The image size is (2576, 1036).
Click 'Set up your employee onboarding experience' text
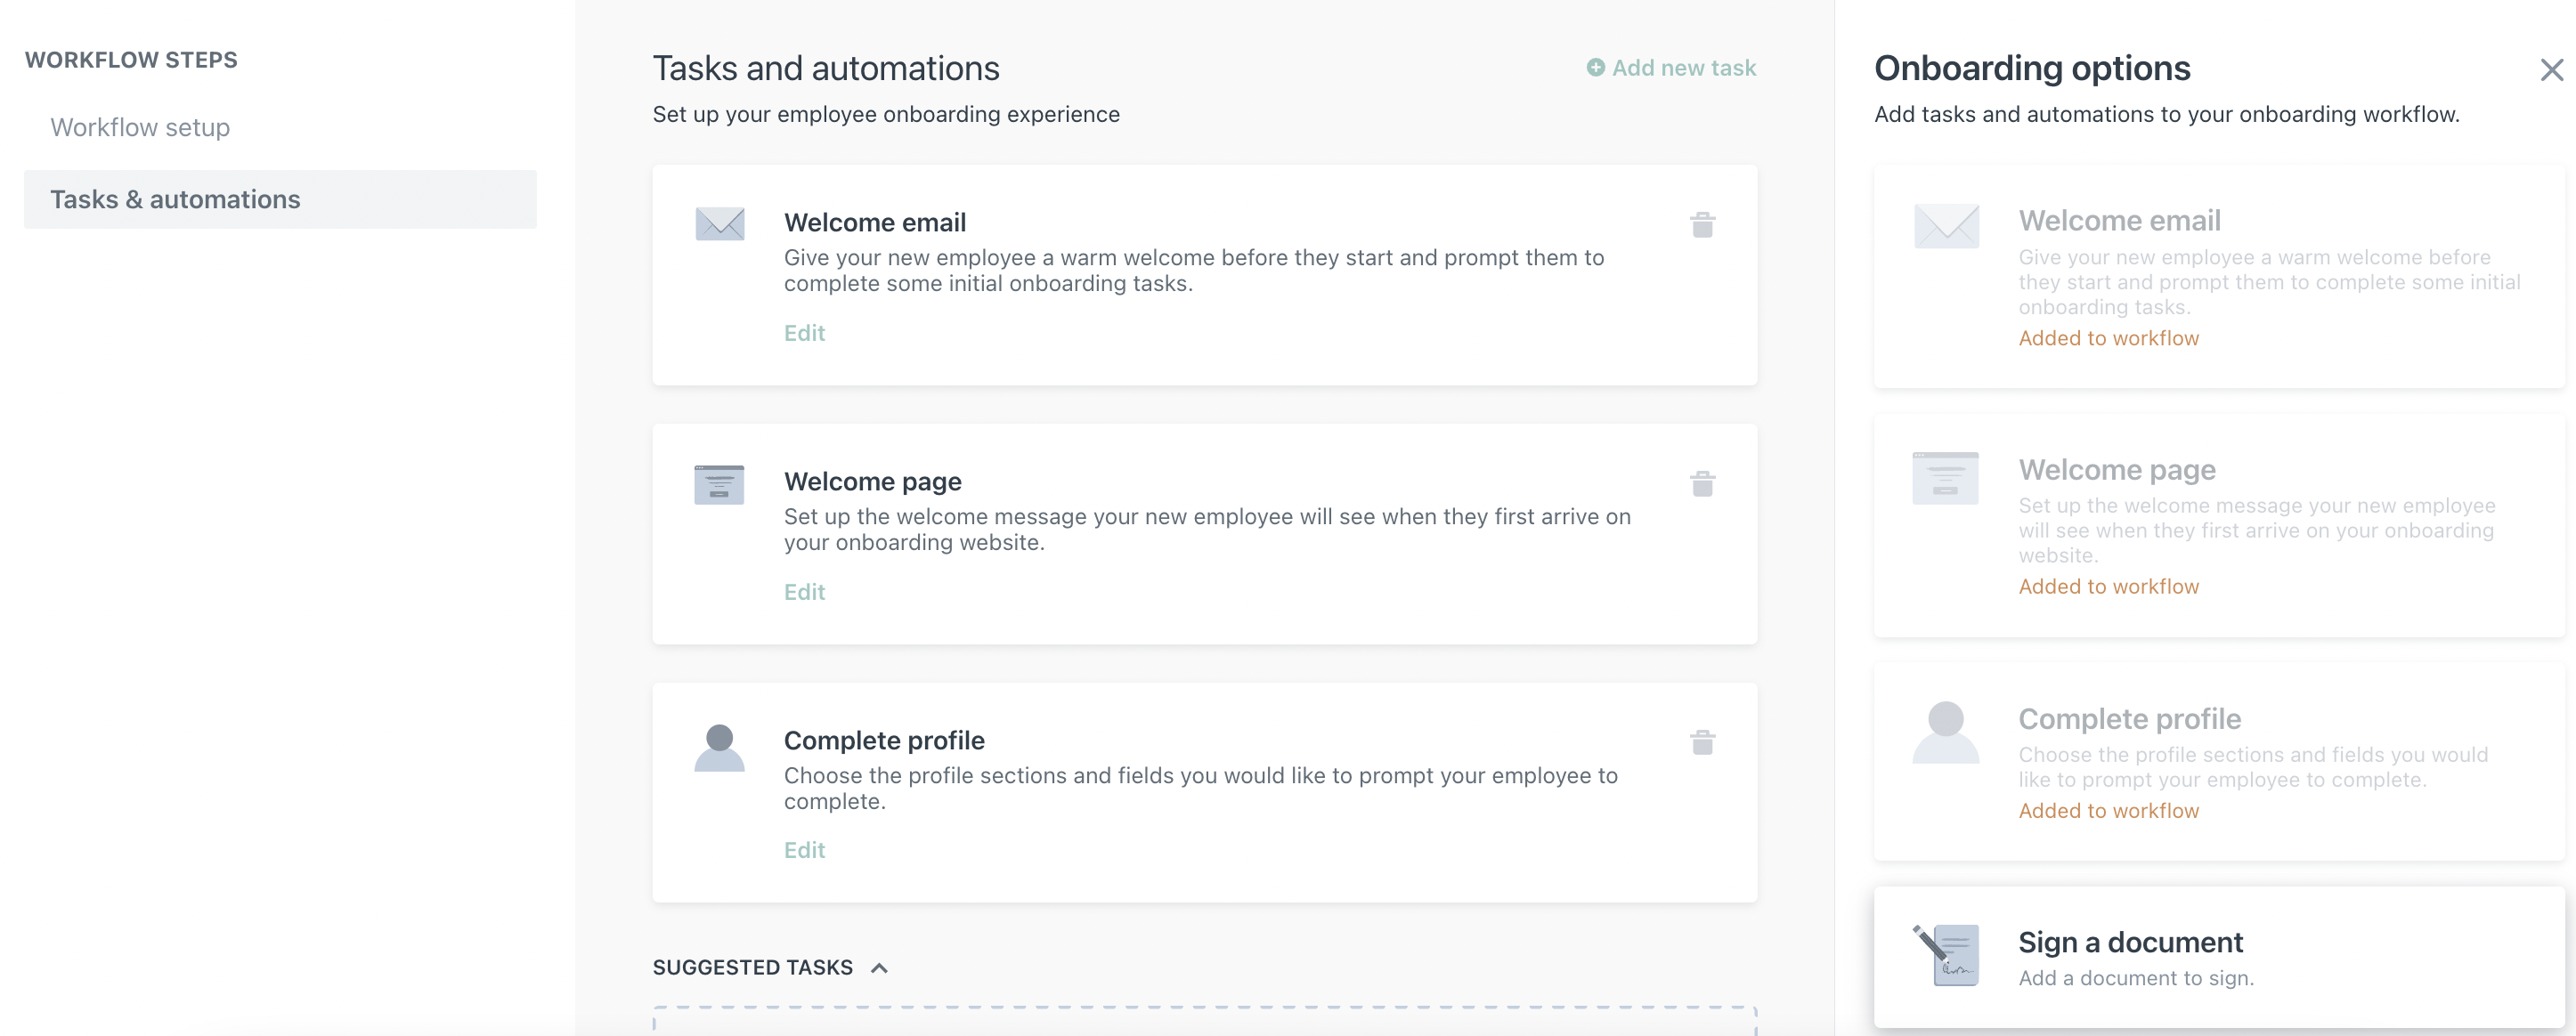pyautogui.click(x=886, y=114)
